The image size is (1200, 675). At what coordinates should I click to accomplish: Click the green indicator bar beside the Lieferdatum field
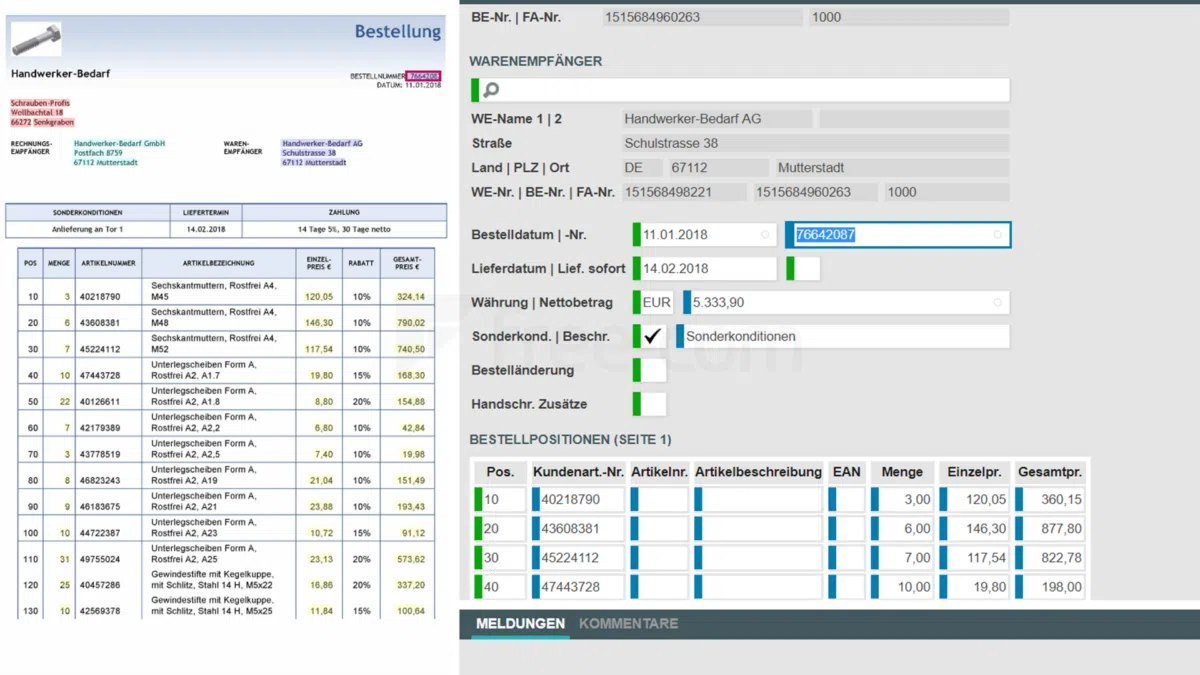tap(634, 268)
